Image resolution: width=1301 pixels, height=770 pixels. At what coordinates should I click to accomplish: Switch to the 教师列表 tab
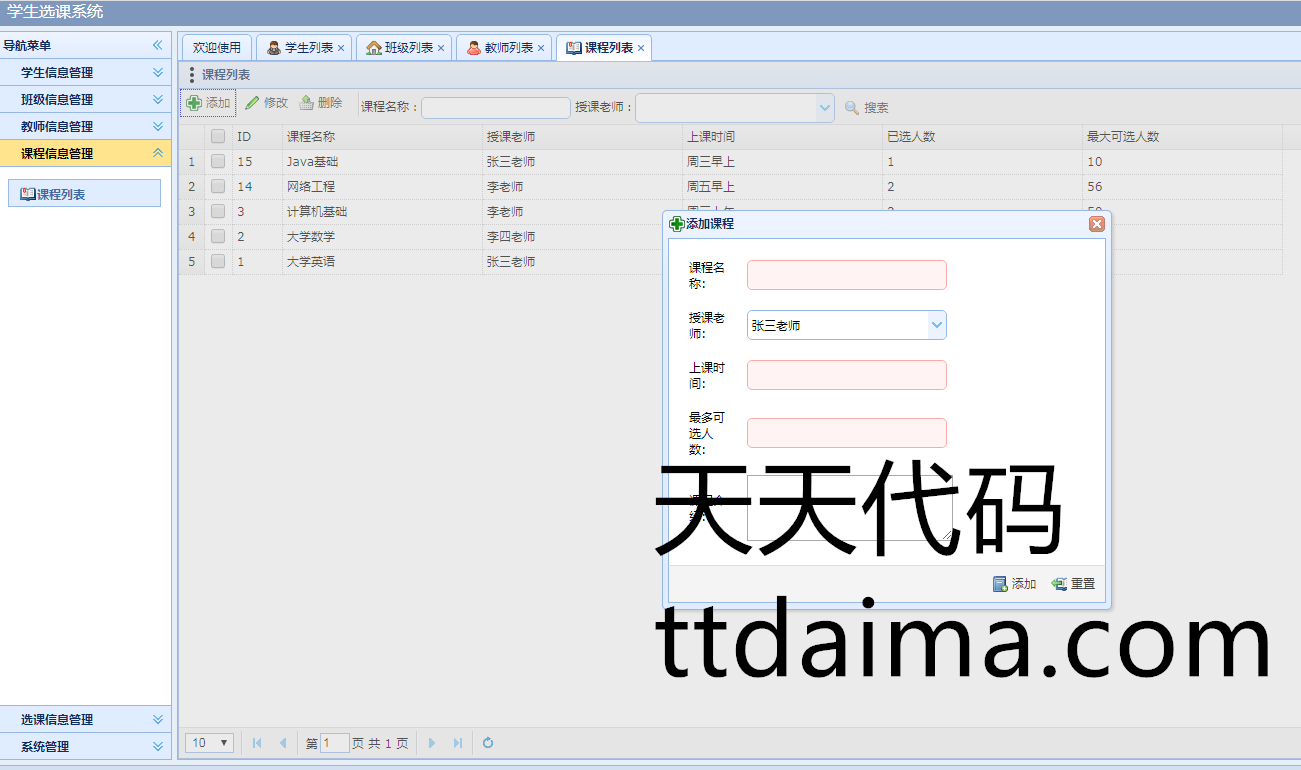coord(508,48)
